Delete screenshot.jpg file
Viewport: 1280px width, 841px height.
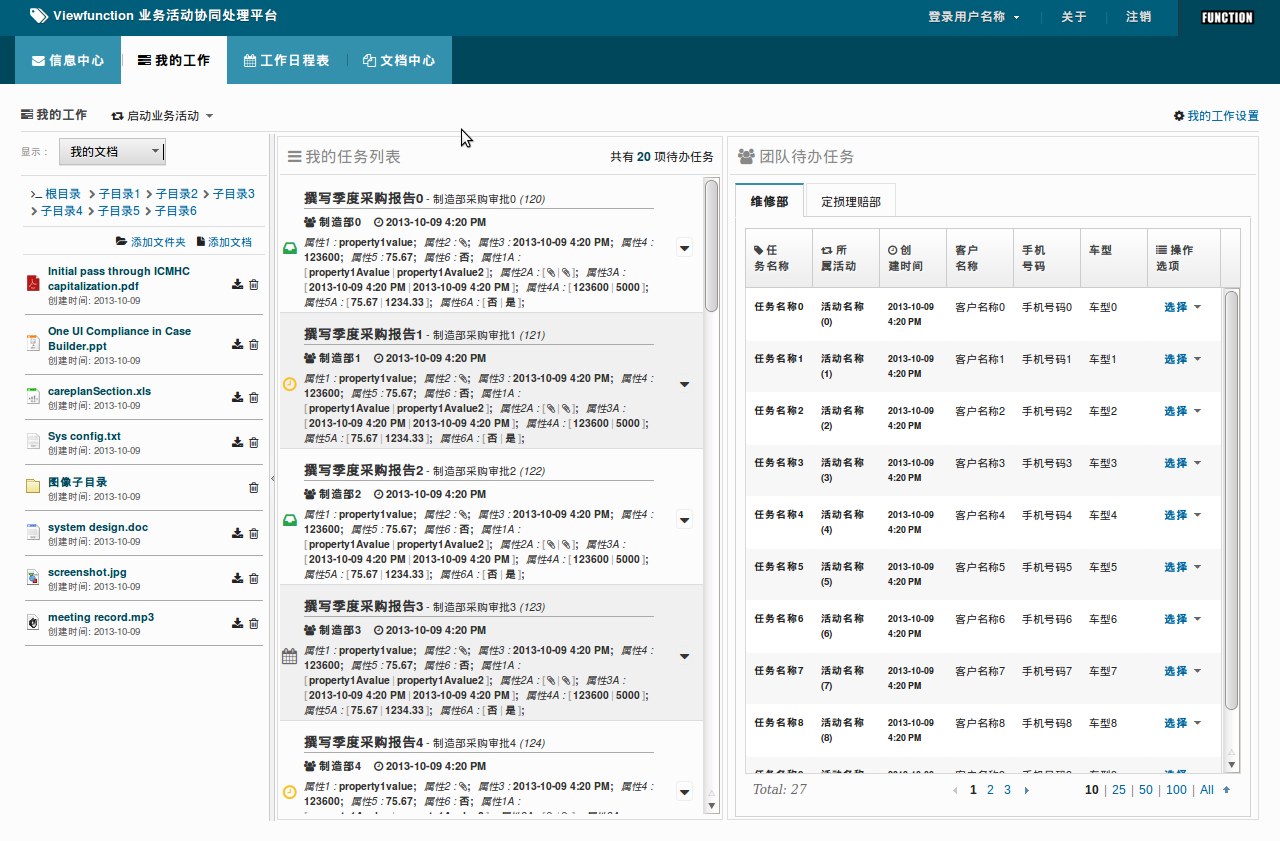[x=253, y=578]
